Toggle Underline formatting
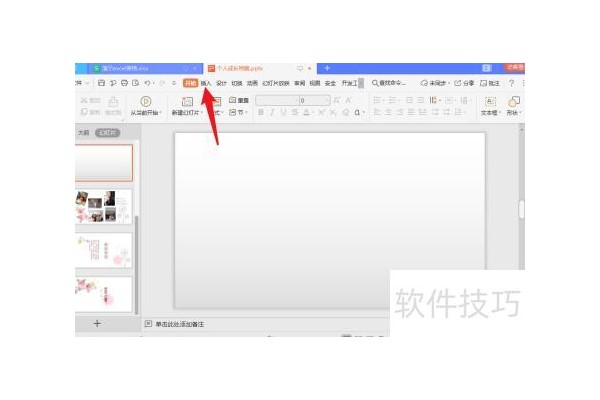 click(284, 112)
